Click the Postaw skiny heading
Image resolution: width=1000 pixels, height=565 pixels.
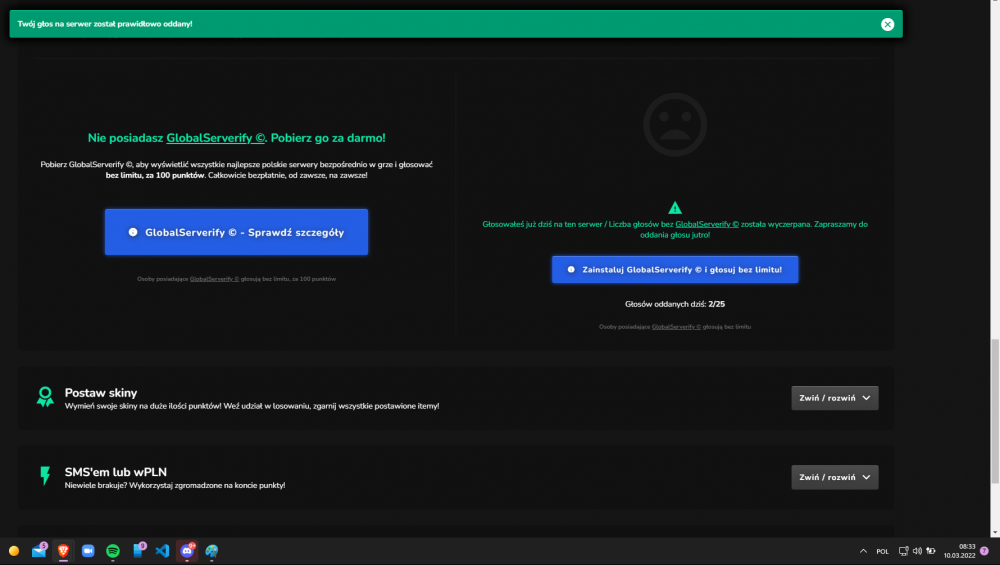[101, 393]
